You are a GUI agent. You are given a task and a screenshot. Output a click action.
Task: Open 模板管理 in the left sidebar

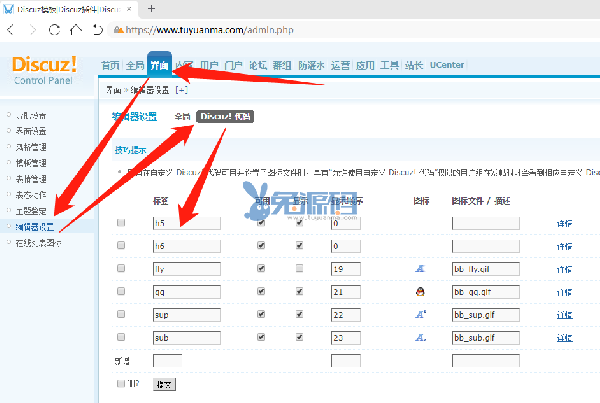[x=31, y=163]
